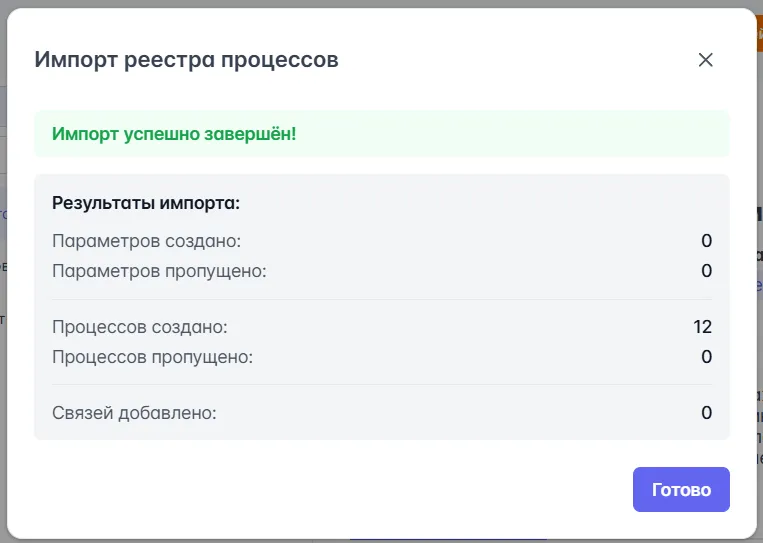The width and height of the screenshot is (763, 543).
Task: Select the "Связей добавлено:" label
Action: click(x=134, y=412)
